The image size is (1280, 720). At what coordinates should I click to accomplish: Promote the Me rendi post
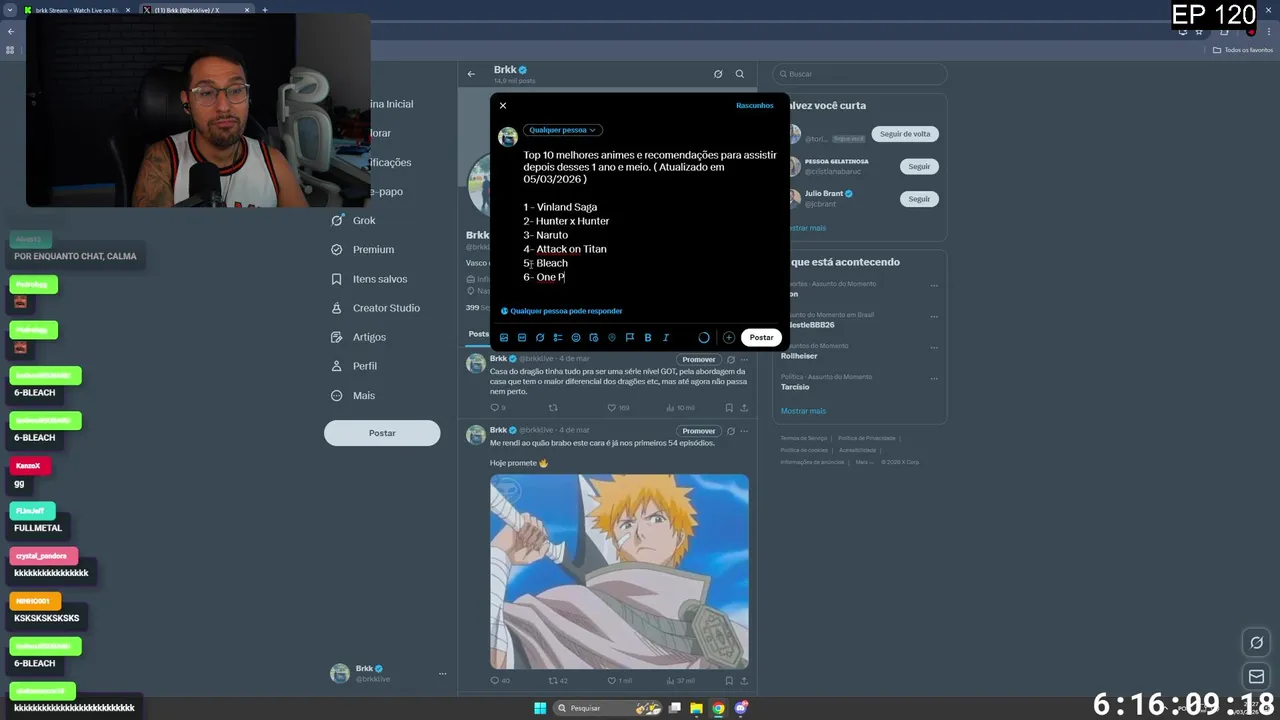(x=698, y=431)
